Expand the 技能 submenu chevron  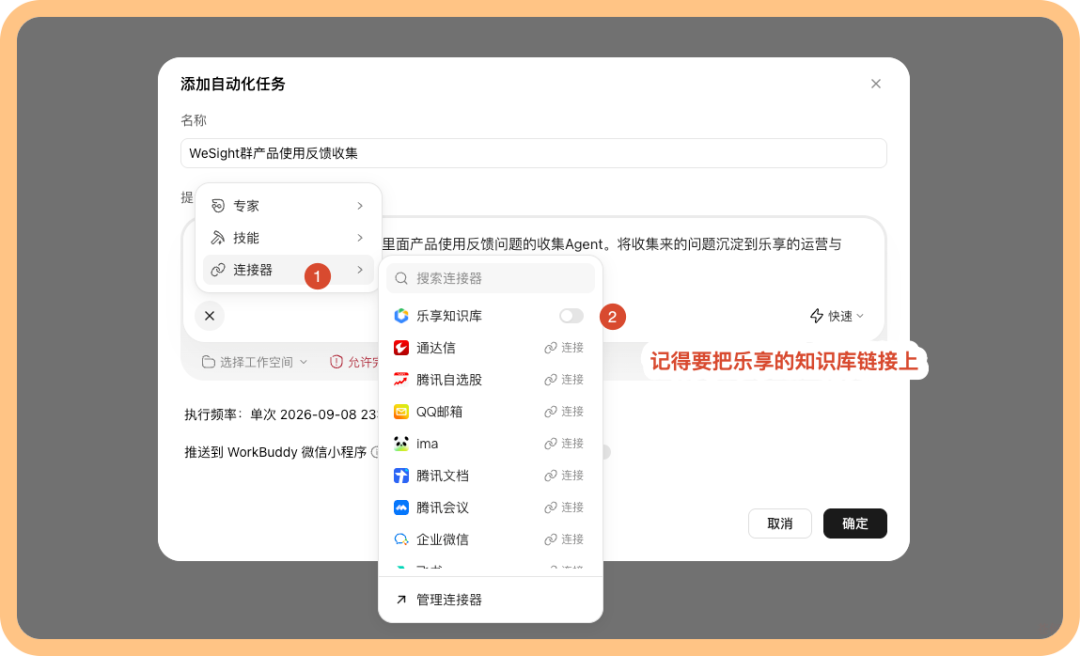[360, 238]
